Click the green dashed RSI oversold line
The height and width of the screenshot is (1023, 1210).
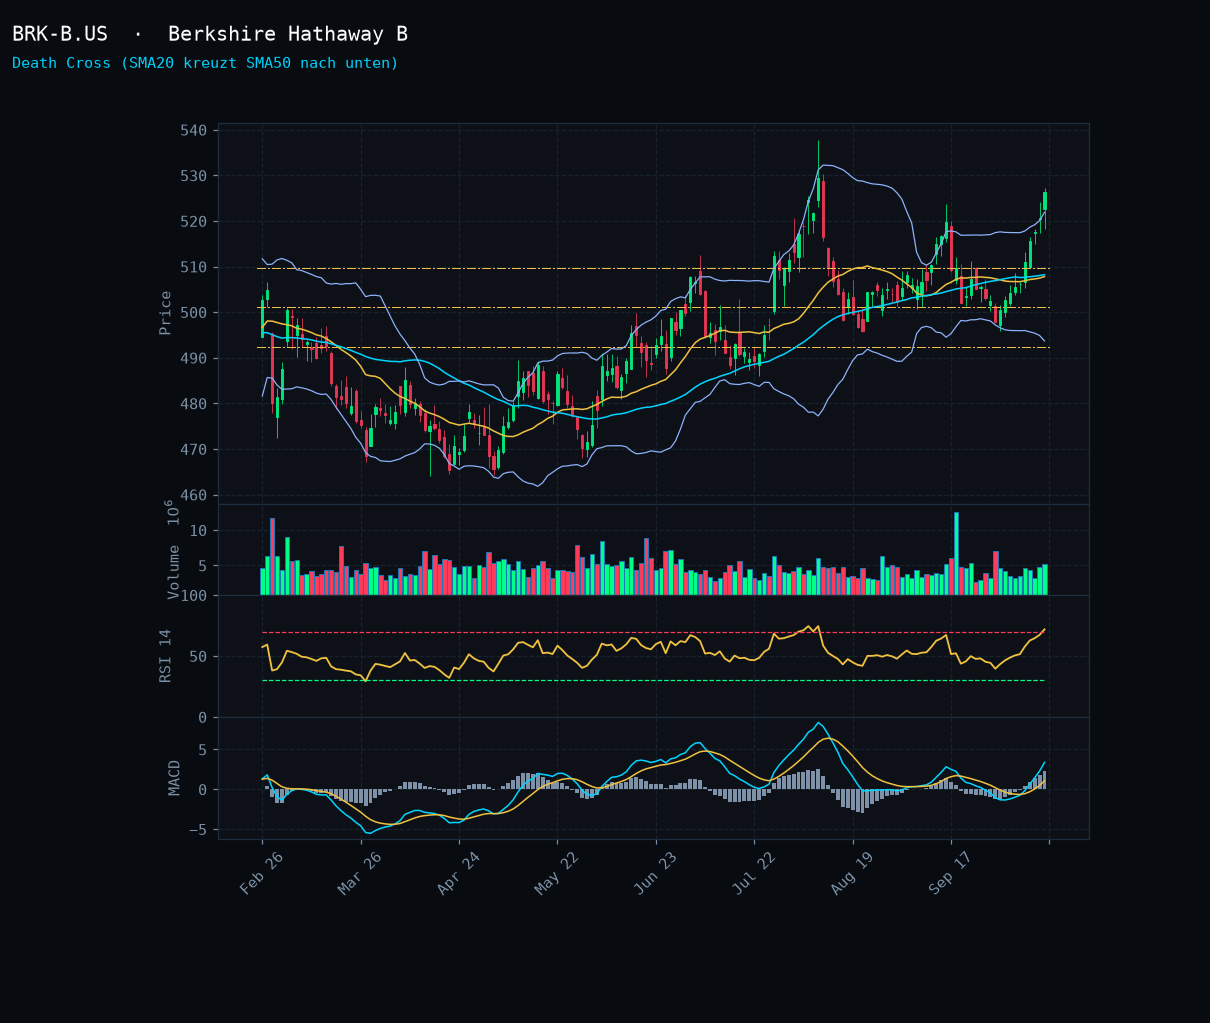[x=653, y=681]
